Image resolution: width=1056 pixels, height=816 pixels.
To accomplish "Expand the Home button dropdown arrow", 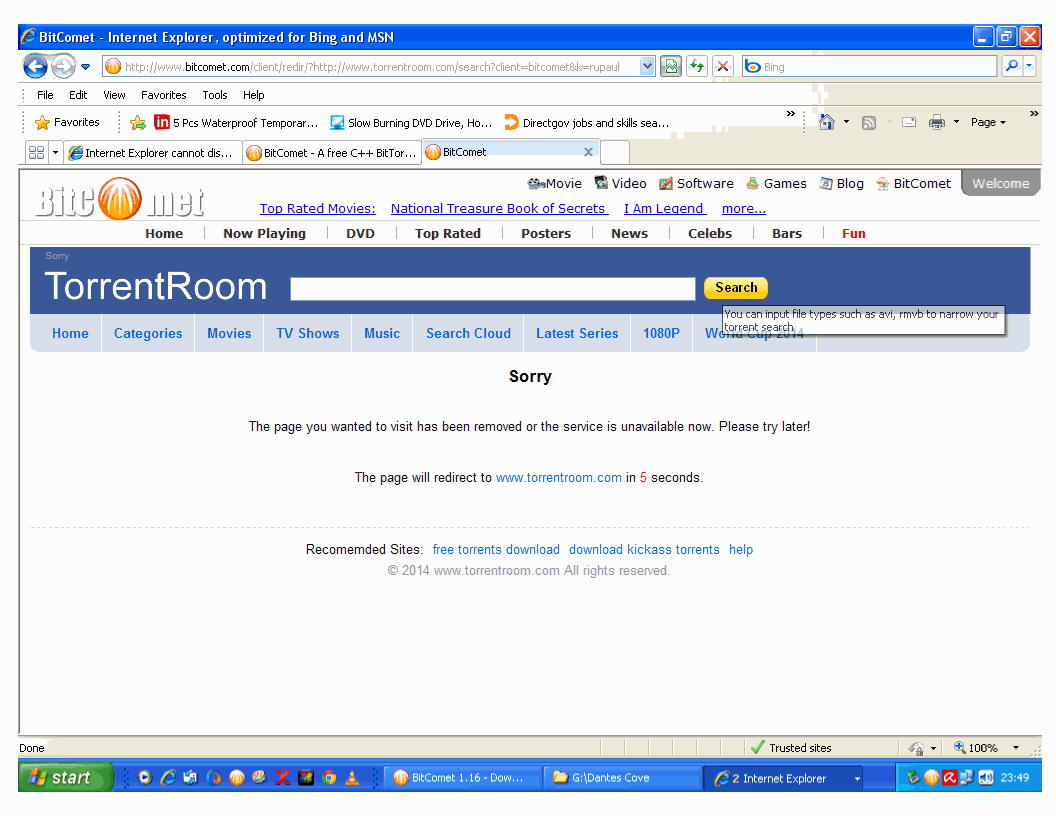I will (x=846, y=122).
